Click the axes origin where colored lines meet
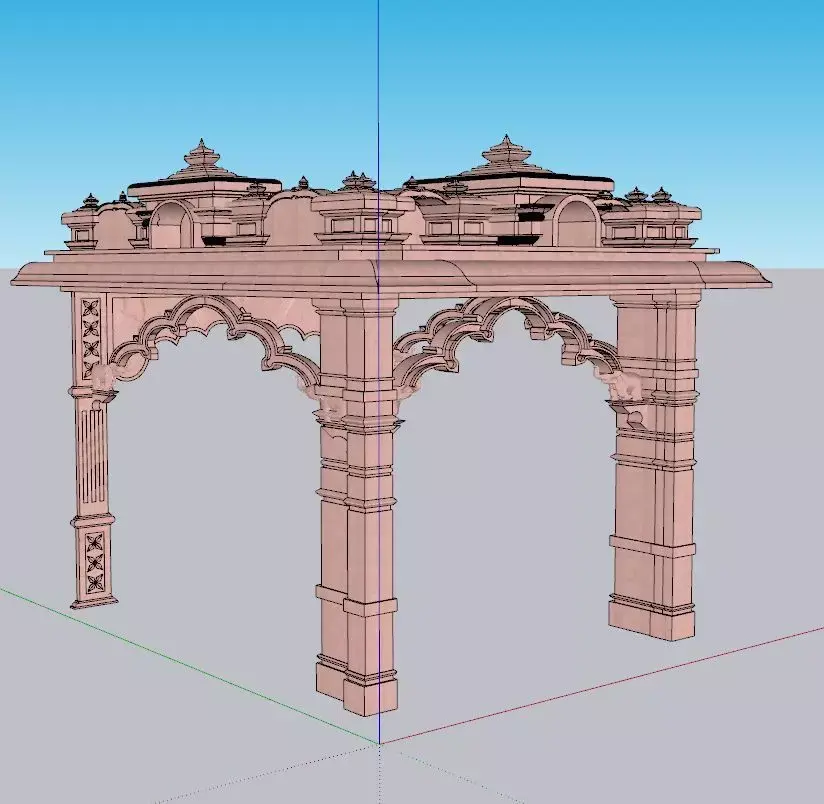The height and width of the screenshot is (804, 824). pos(379,743)
